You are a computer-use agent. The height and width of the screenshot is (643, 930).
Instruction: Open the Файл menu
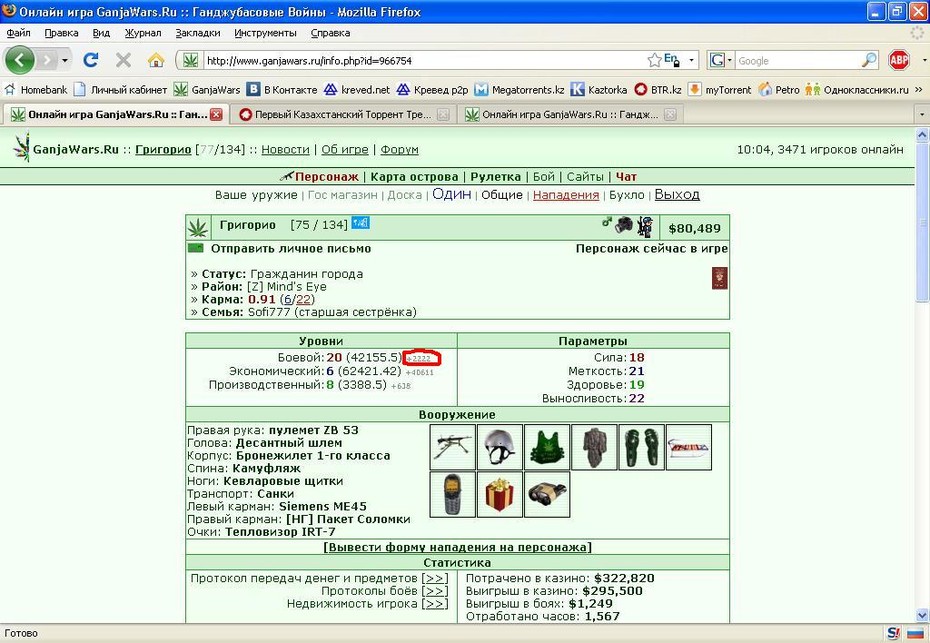(18, 33)
